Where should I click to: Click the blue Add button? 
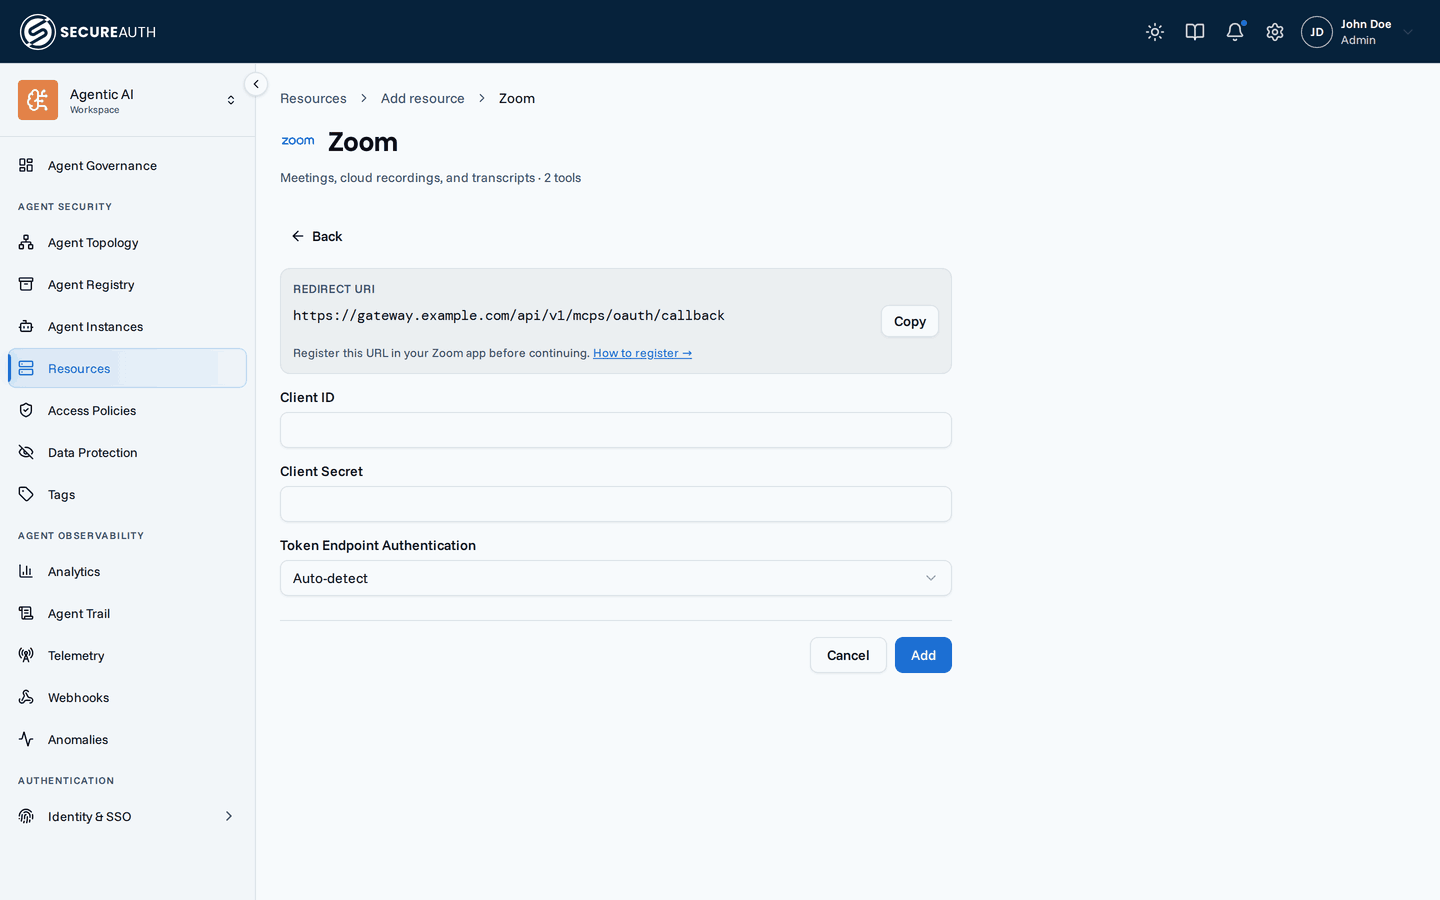[x=923, y=655]
